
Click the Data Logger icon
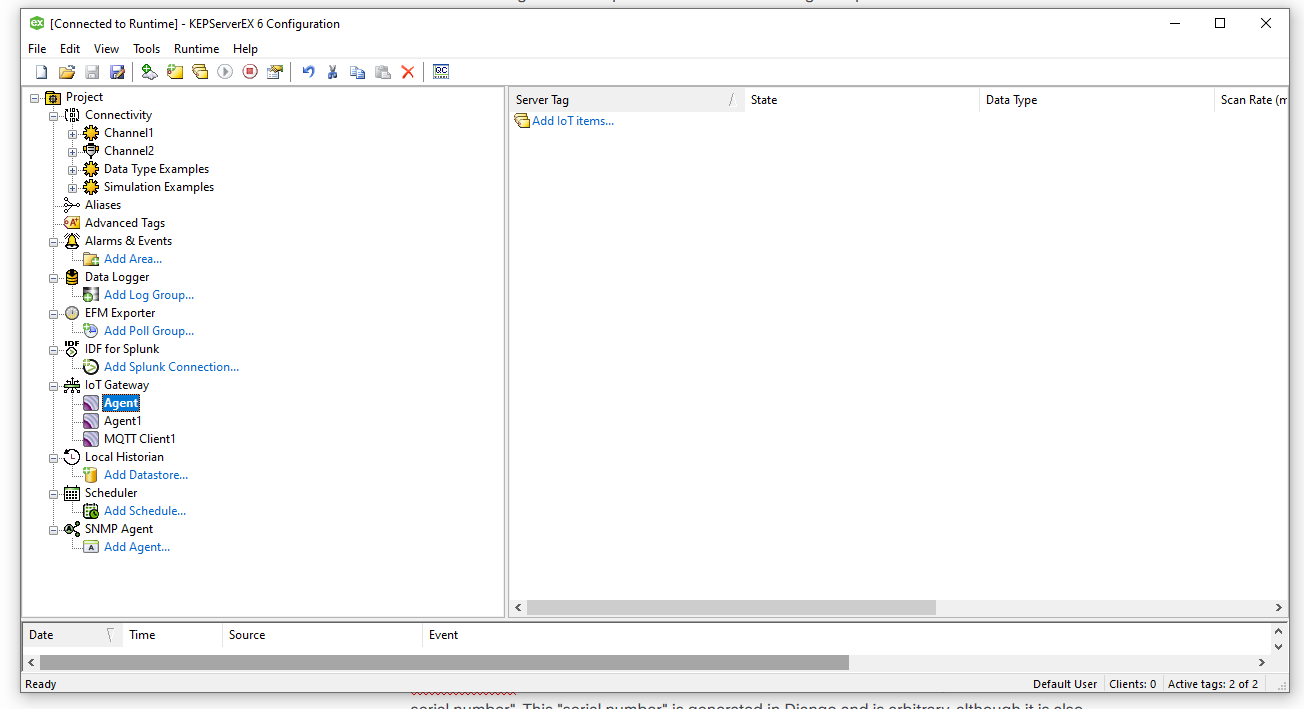(72, 277)
